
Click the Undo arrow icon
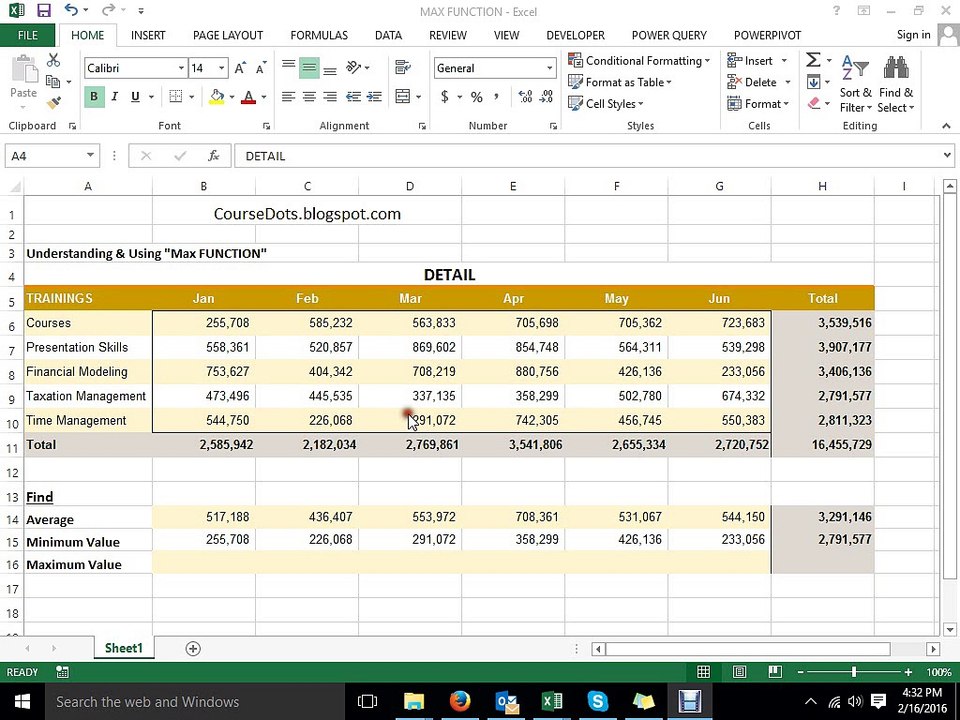(71, 10)
